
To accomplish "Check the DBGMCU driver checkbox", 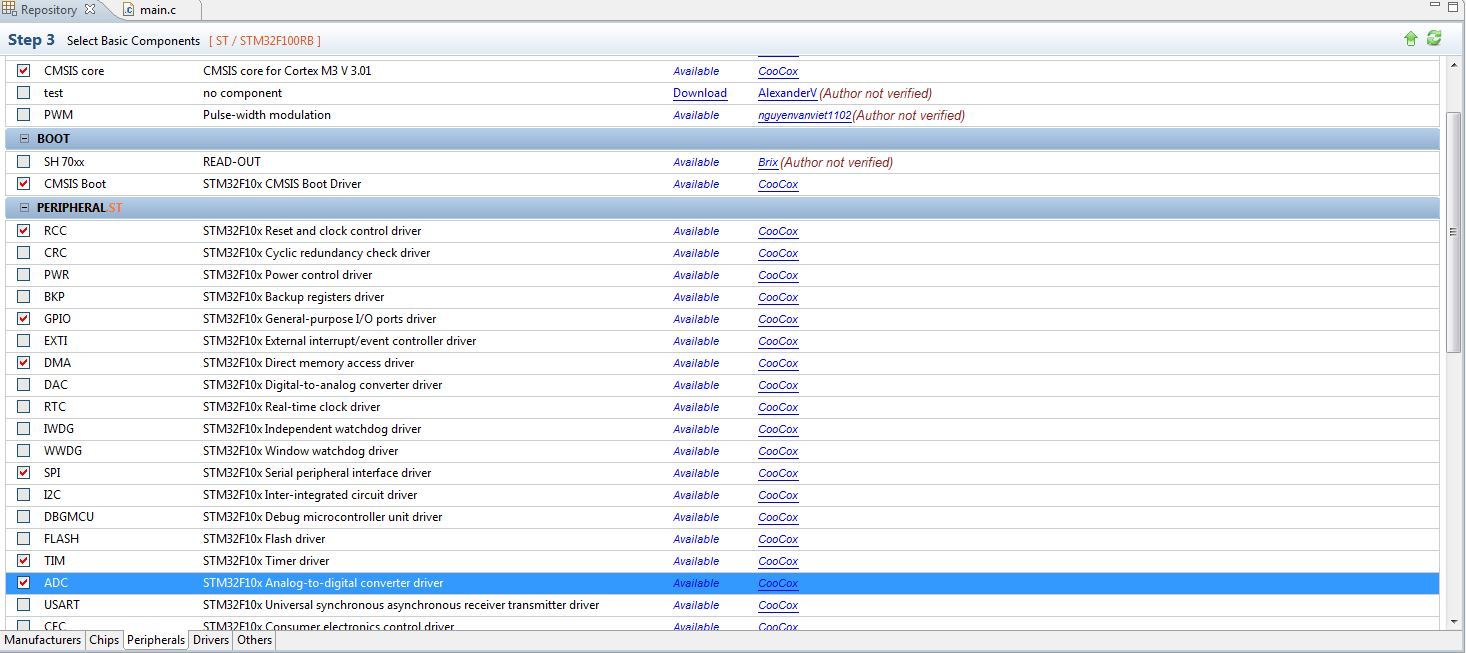I will click(24, 517).
